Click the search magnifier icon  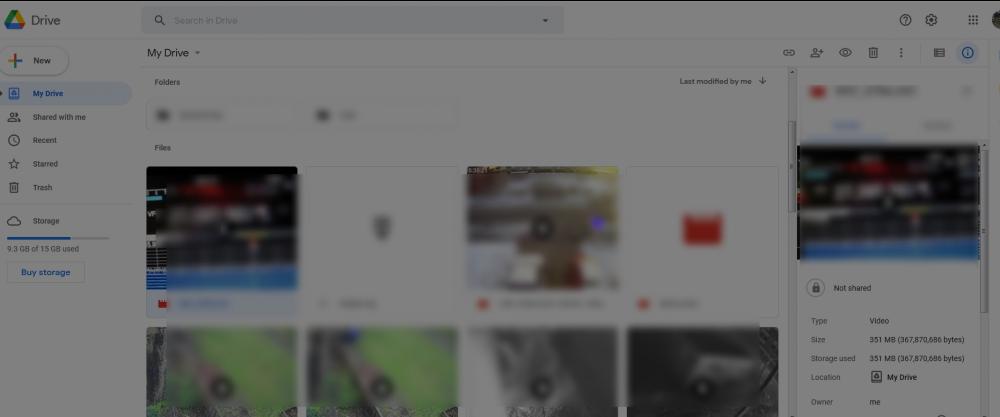159,20
